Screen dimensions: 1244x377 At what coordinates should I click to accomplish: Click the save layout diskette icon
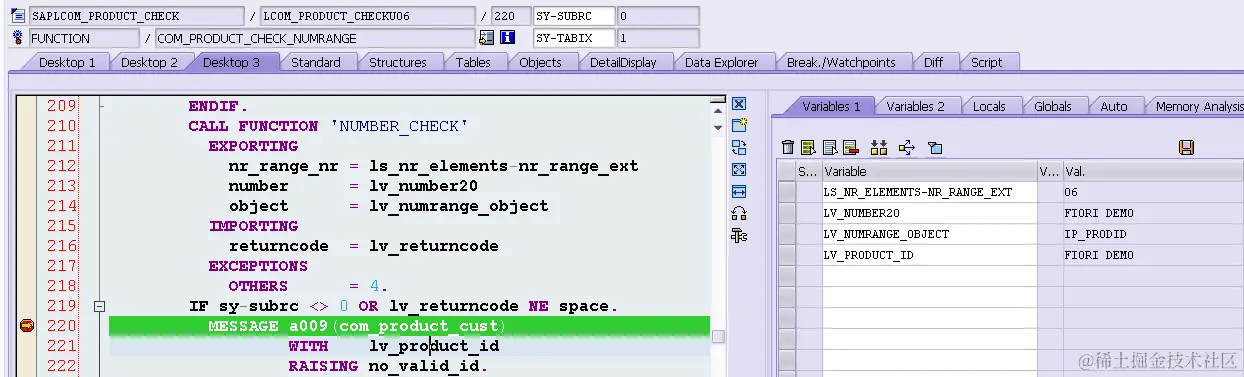point(1186,147)
